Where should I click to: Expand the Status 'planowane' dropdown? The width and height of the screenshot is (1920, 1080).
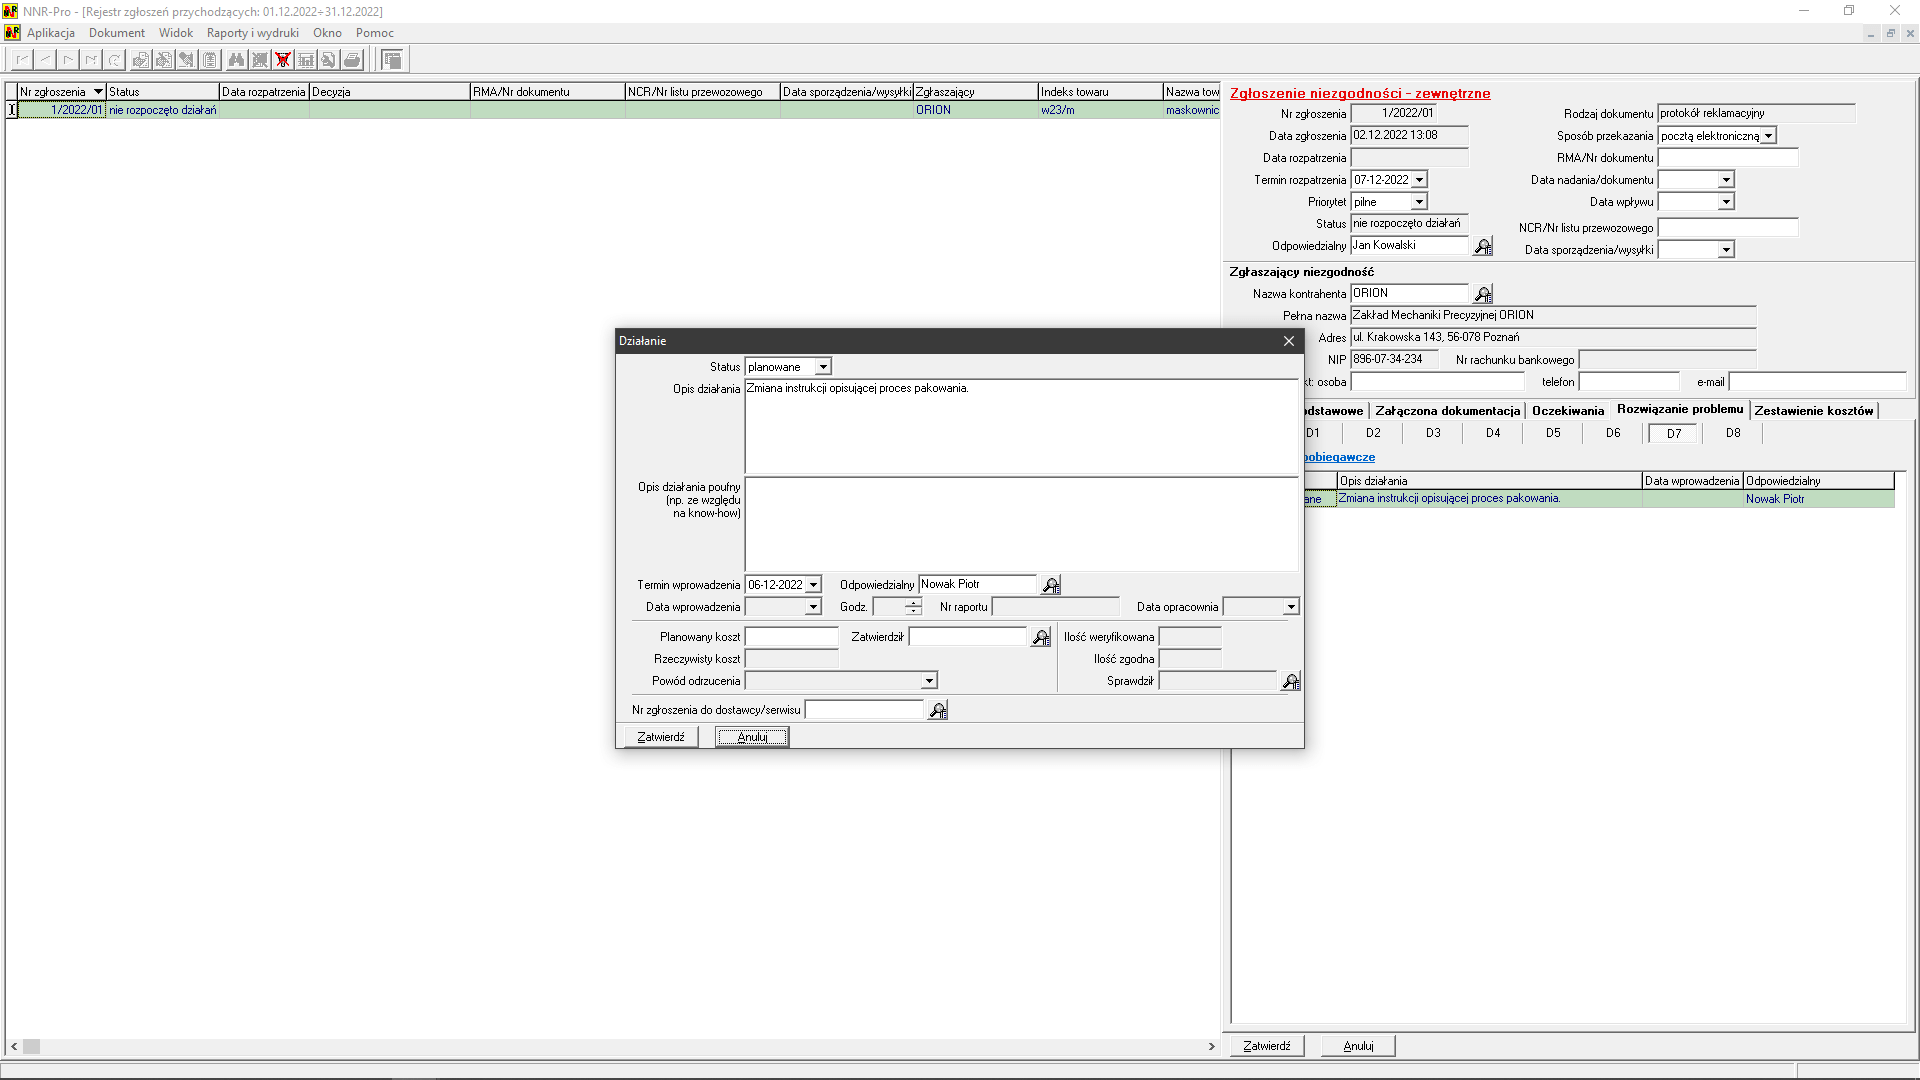(x=823, y=367)
